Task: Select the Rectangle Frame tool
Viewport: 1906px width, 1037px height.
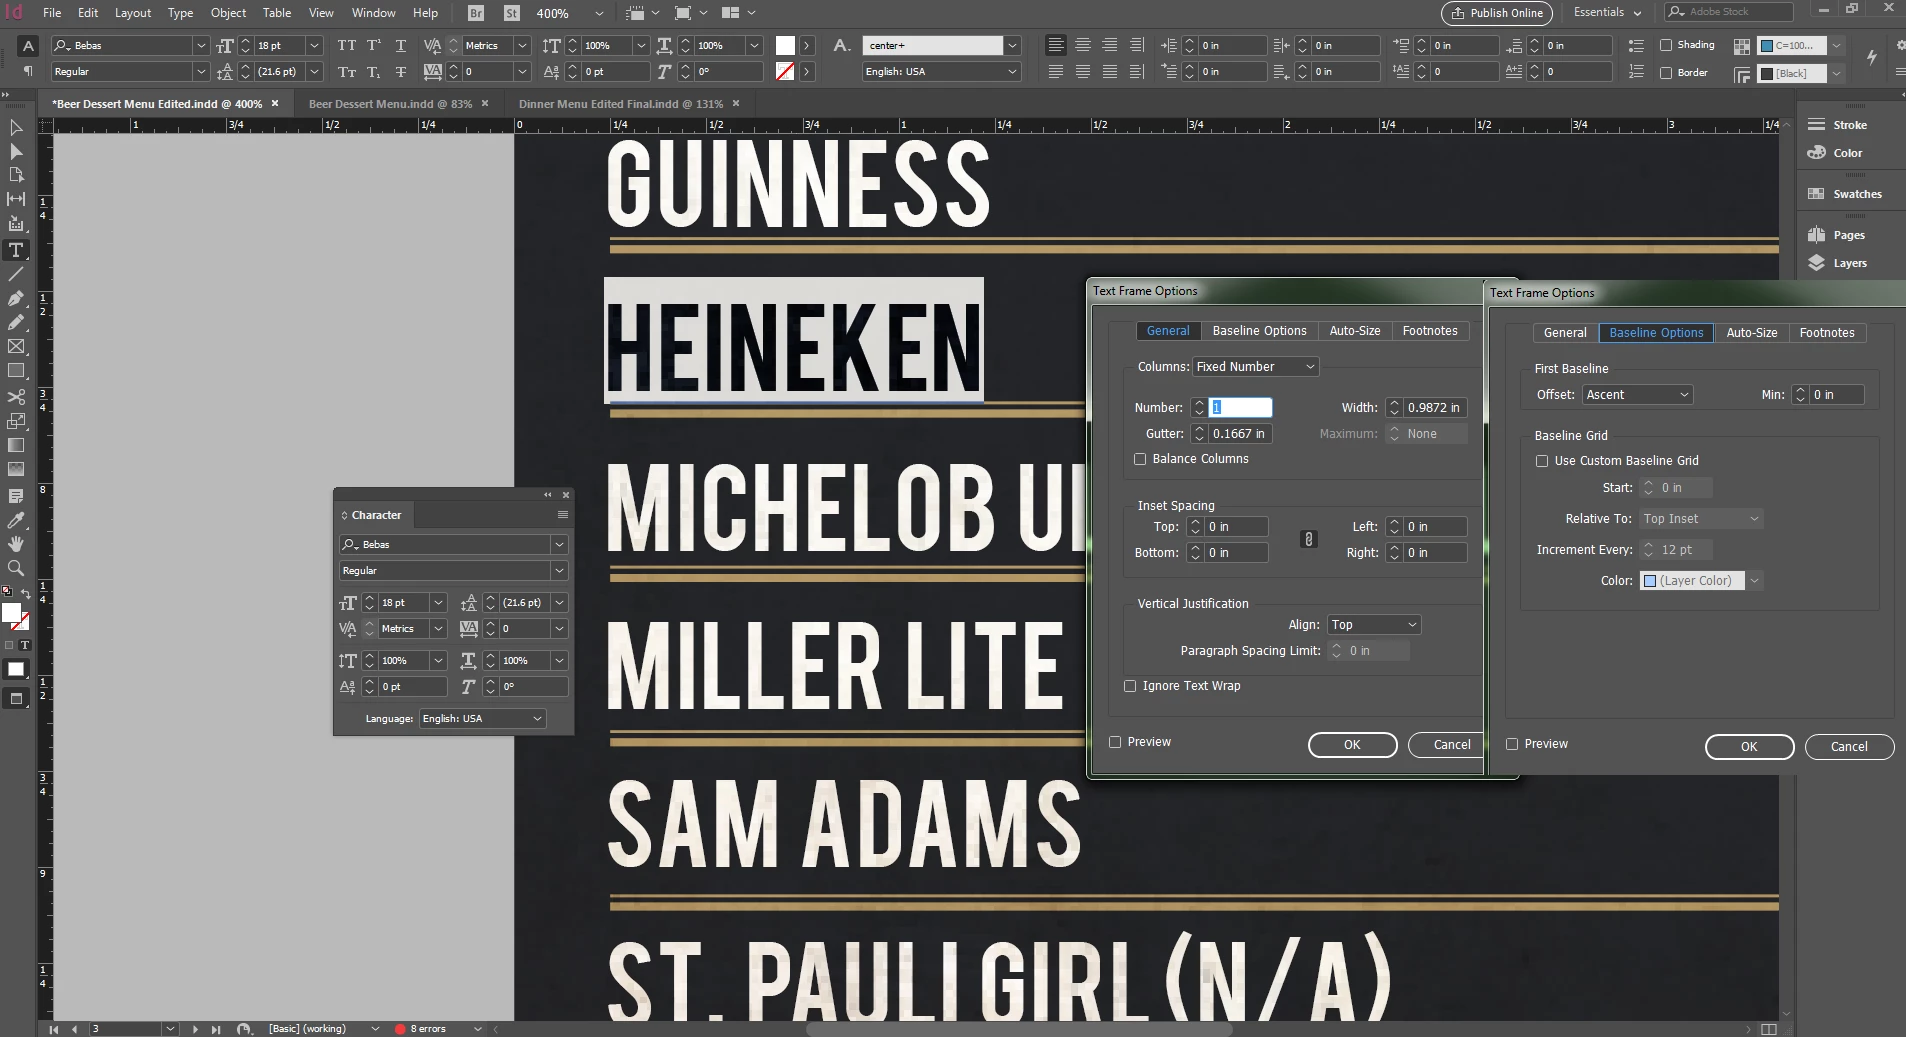Action: coord(16,346)
